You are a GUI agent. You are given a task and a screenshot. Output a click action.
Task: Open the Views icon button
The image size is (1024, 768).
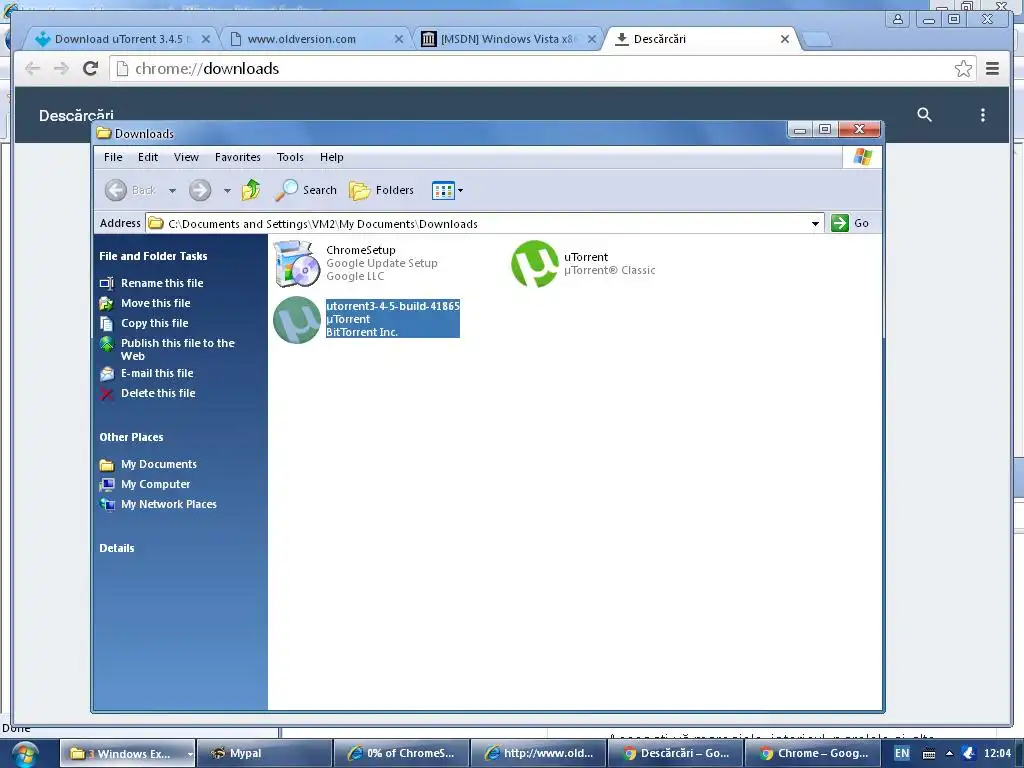click(x=443, y=190)
